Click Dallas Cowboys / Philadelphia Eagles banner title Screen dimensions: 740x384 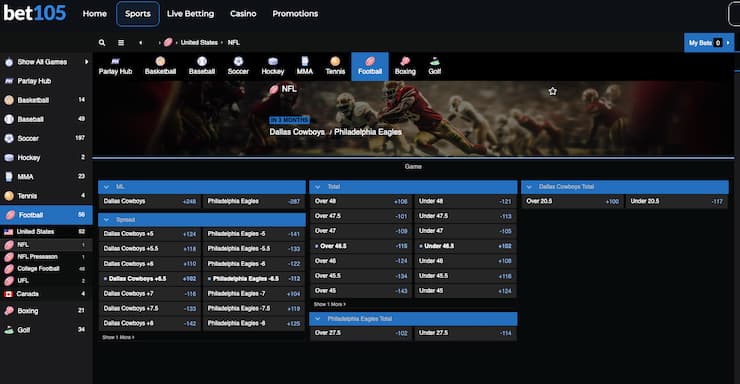tap(336, 132)
